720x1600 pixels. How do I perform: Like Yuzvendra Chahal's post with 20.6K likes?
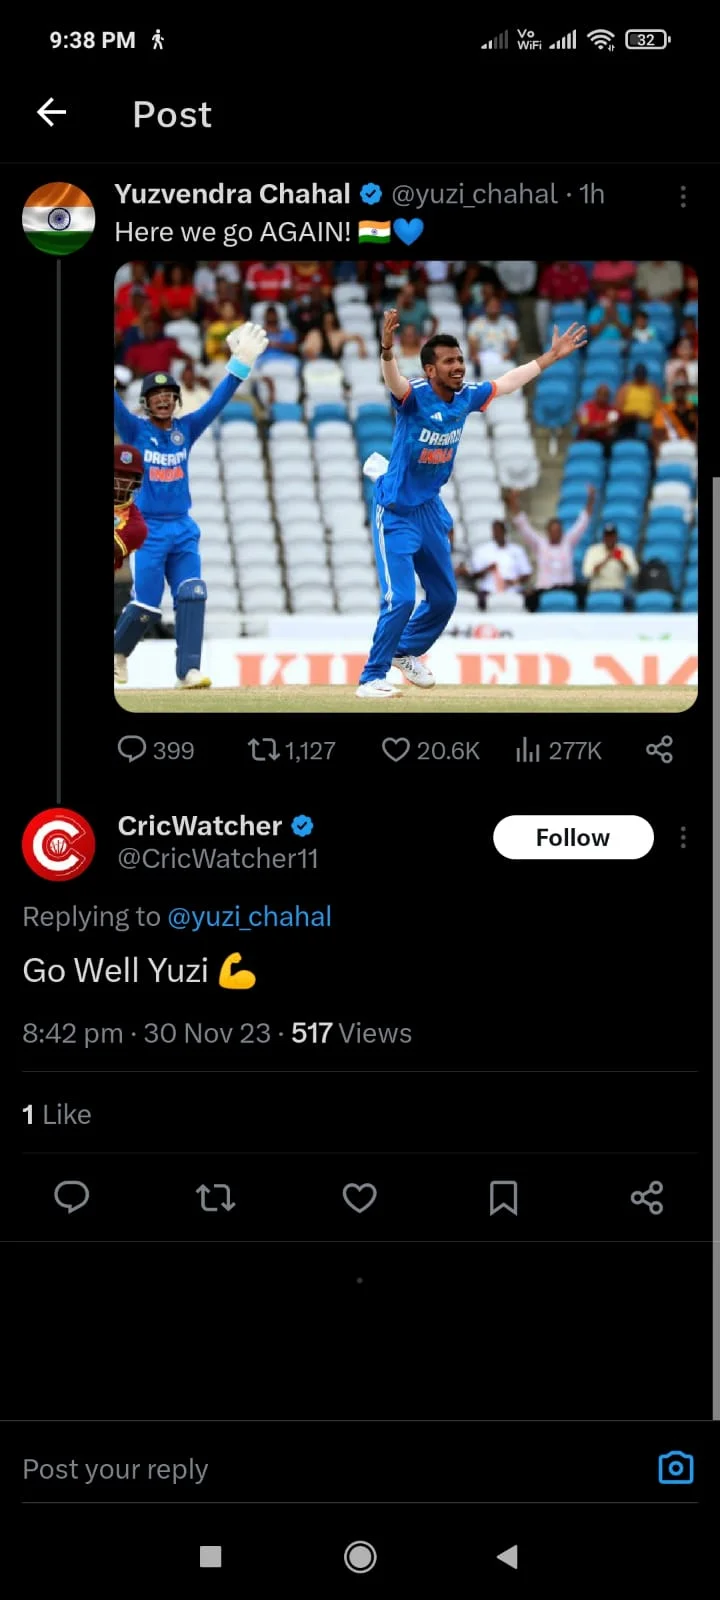coord(397,749)
